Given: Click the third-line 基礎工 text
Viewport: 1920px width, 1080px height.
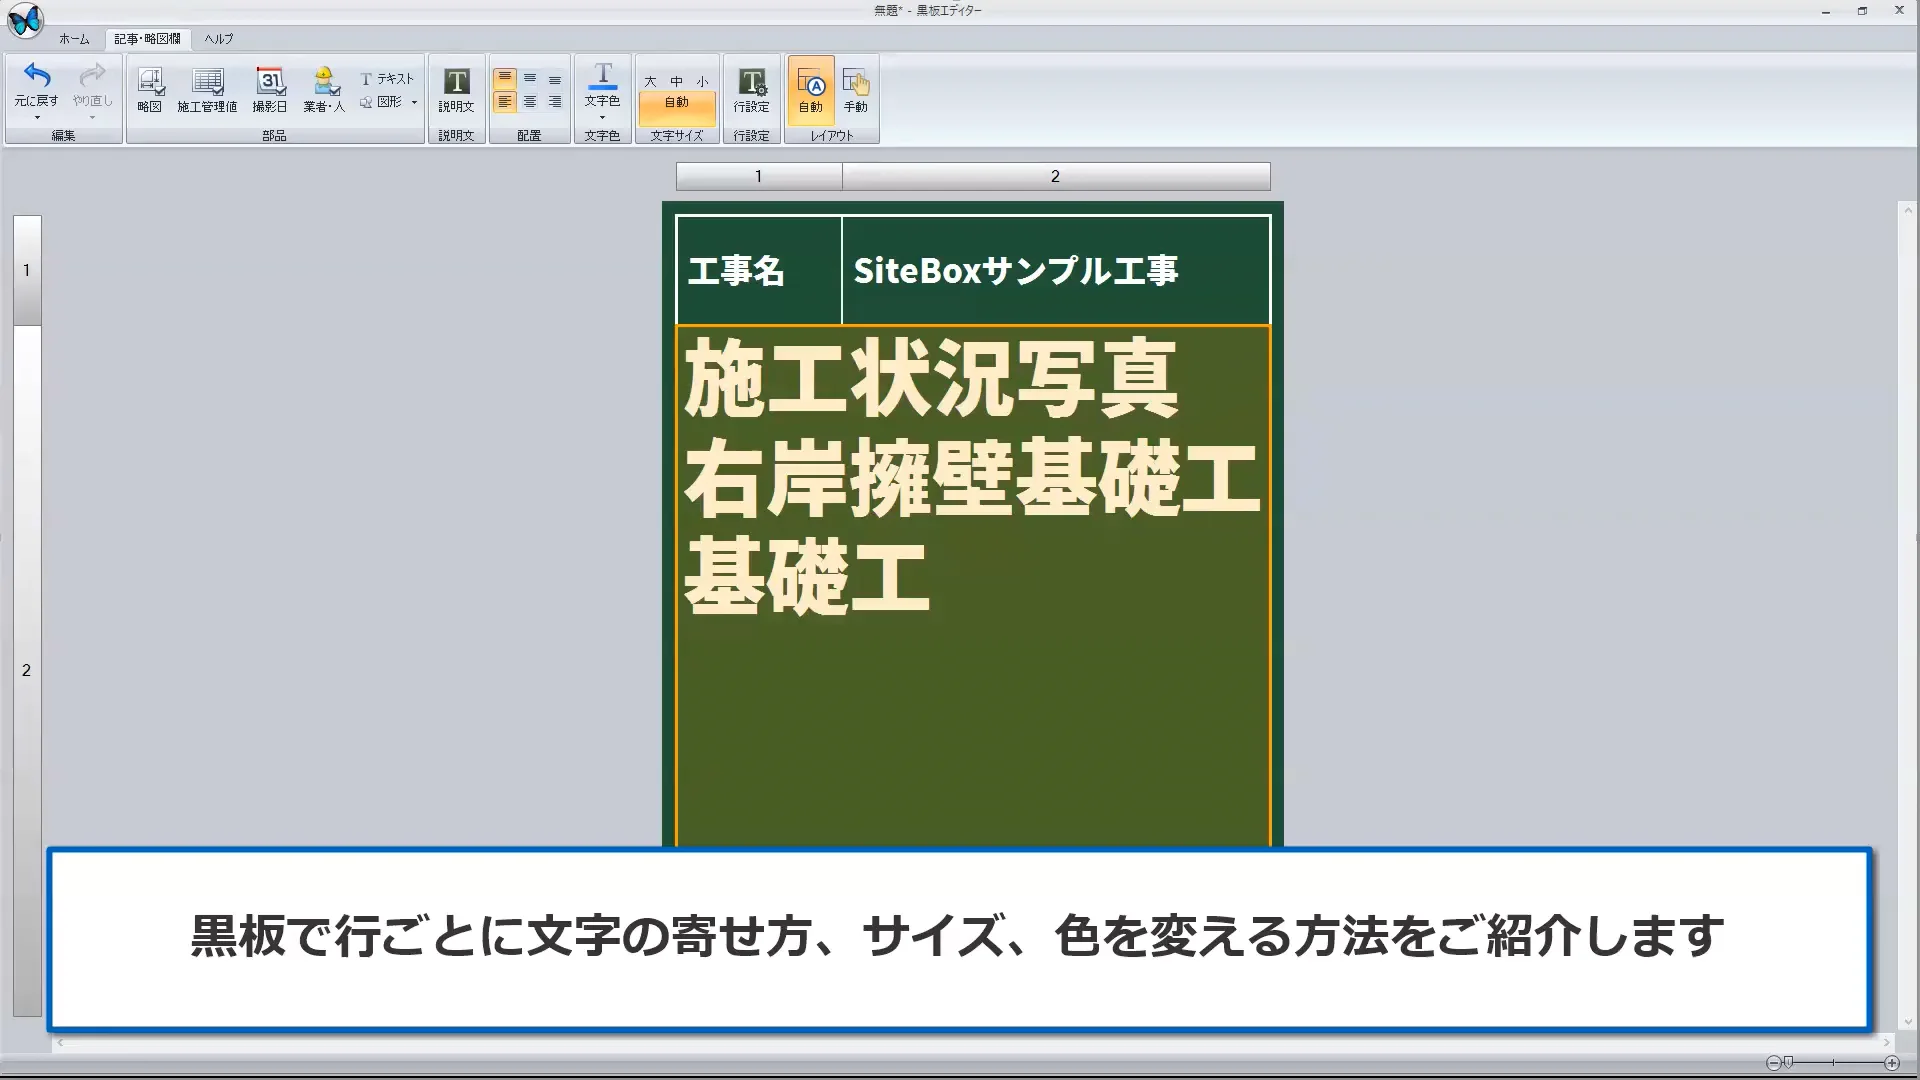Looking at the screenshot, I should pyautogui.click(x=807, y=577).
